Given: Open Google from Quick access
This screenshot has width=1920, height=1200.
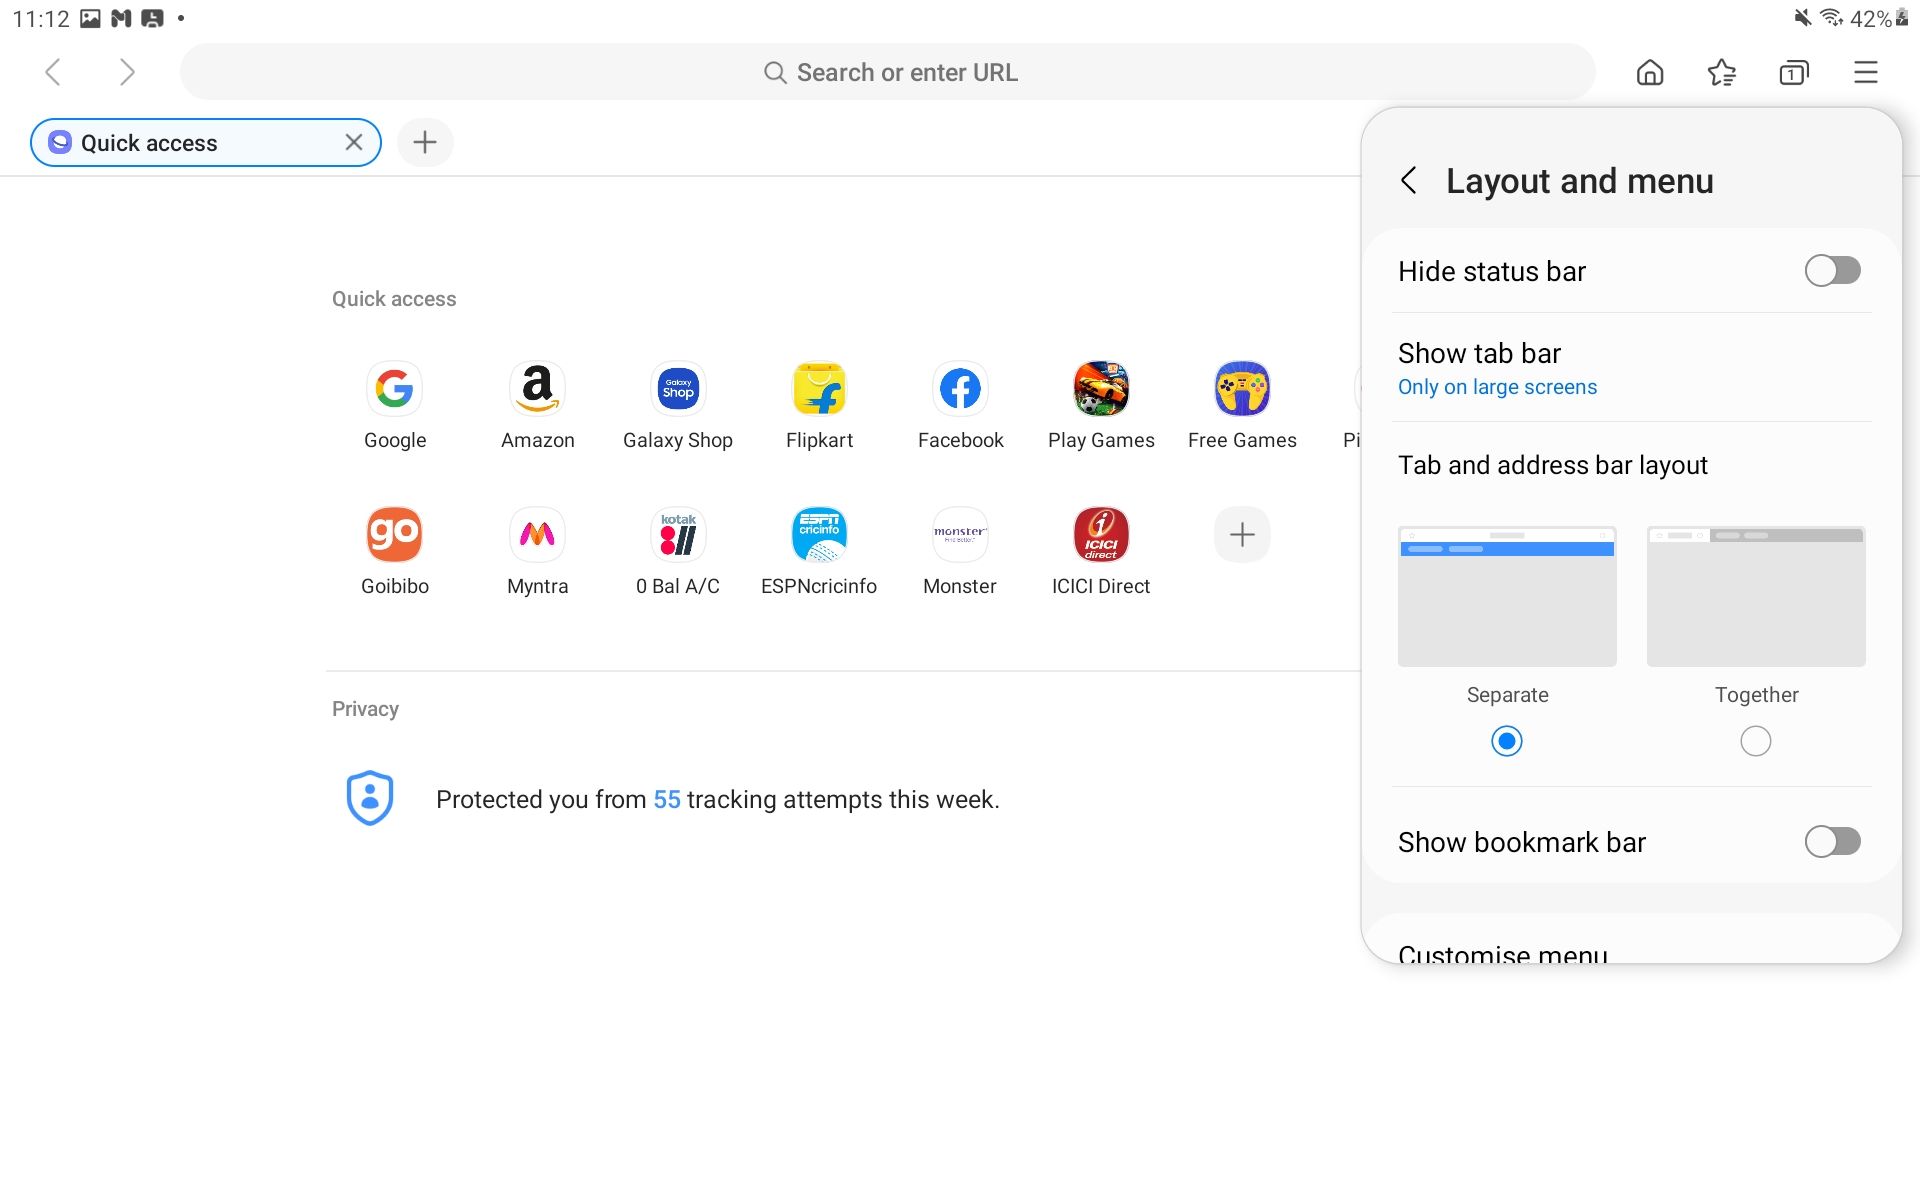Looking at the screenshot, I should (x=394, y=404).
